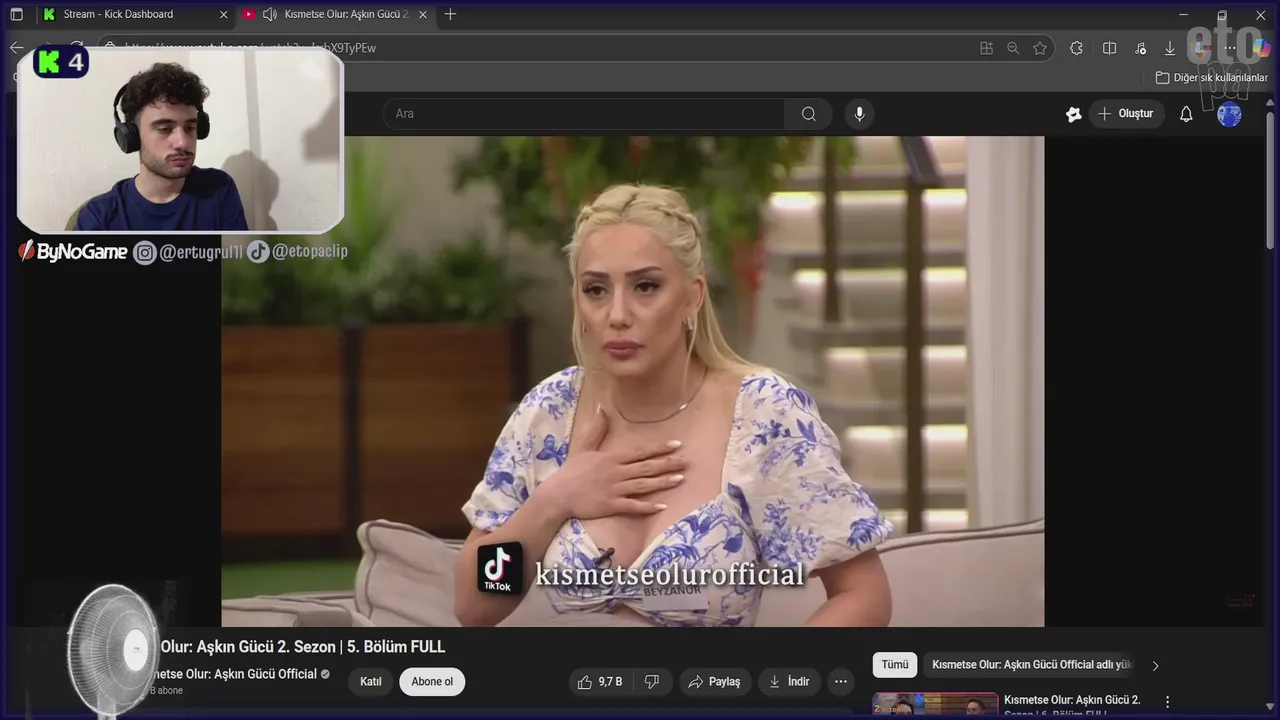The height and width of the screenshot is (720, 1280).
Task: Click the YouTube video player
Action: click(632, 381)
